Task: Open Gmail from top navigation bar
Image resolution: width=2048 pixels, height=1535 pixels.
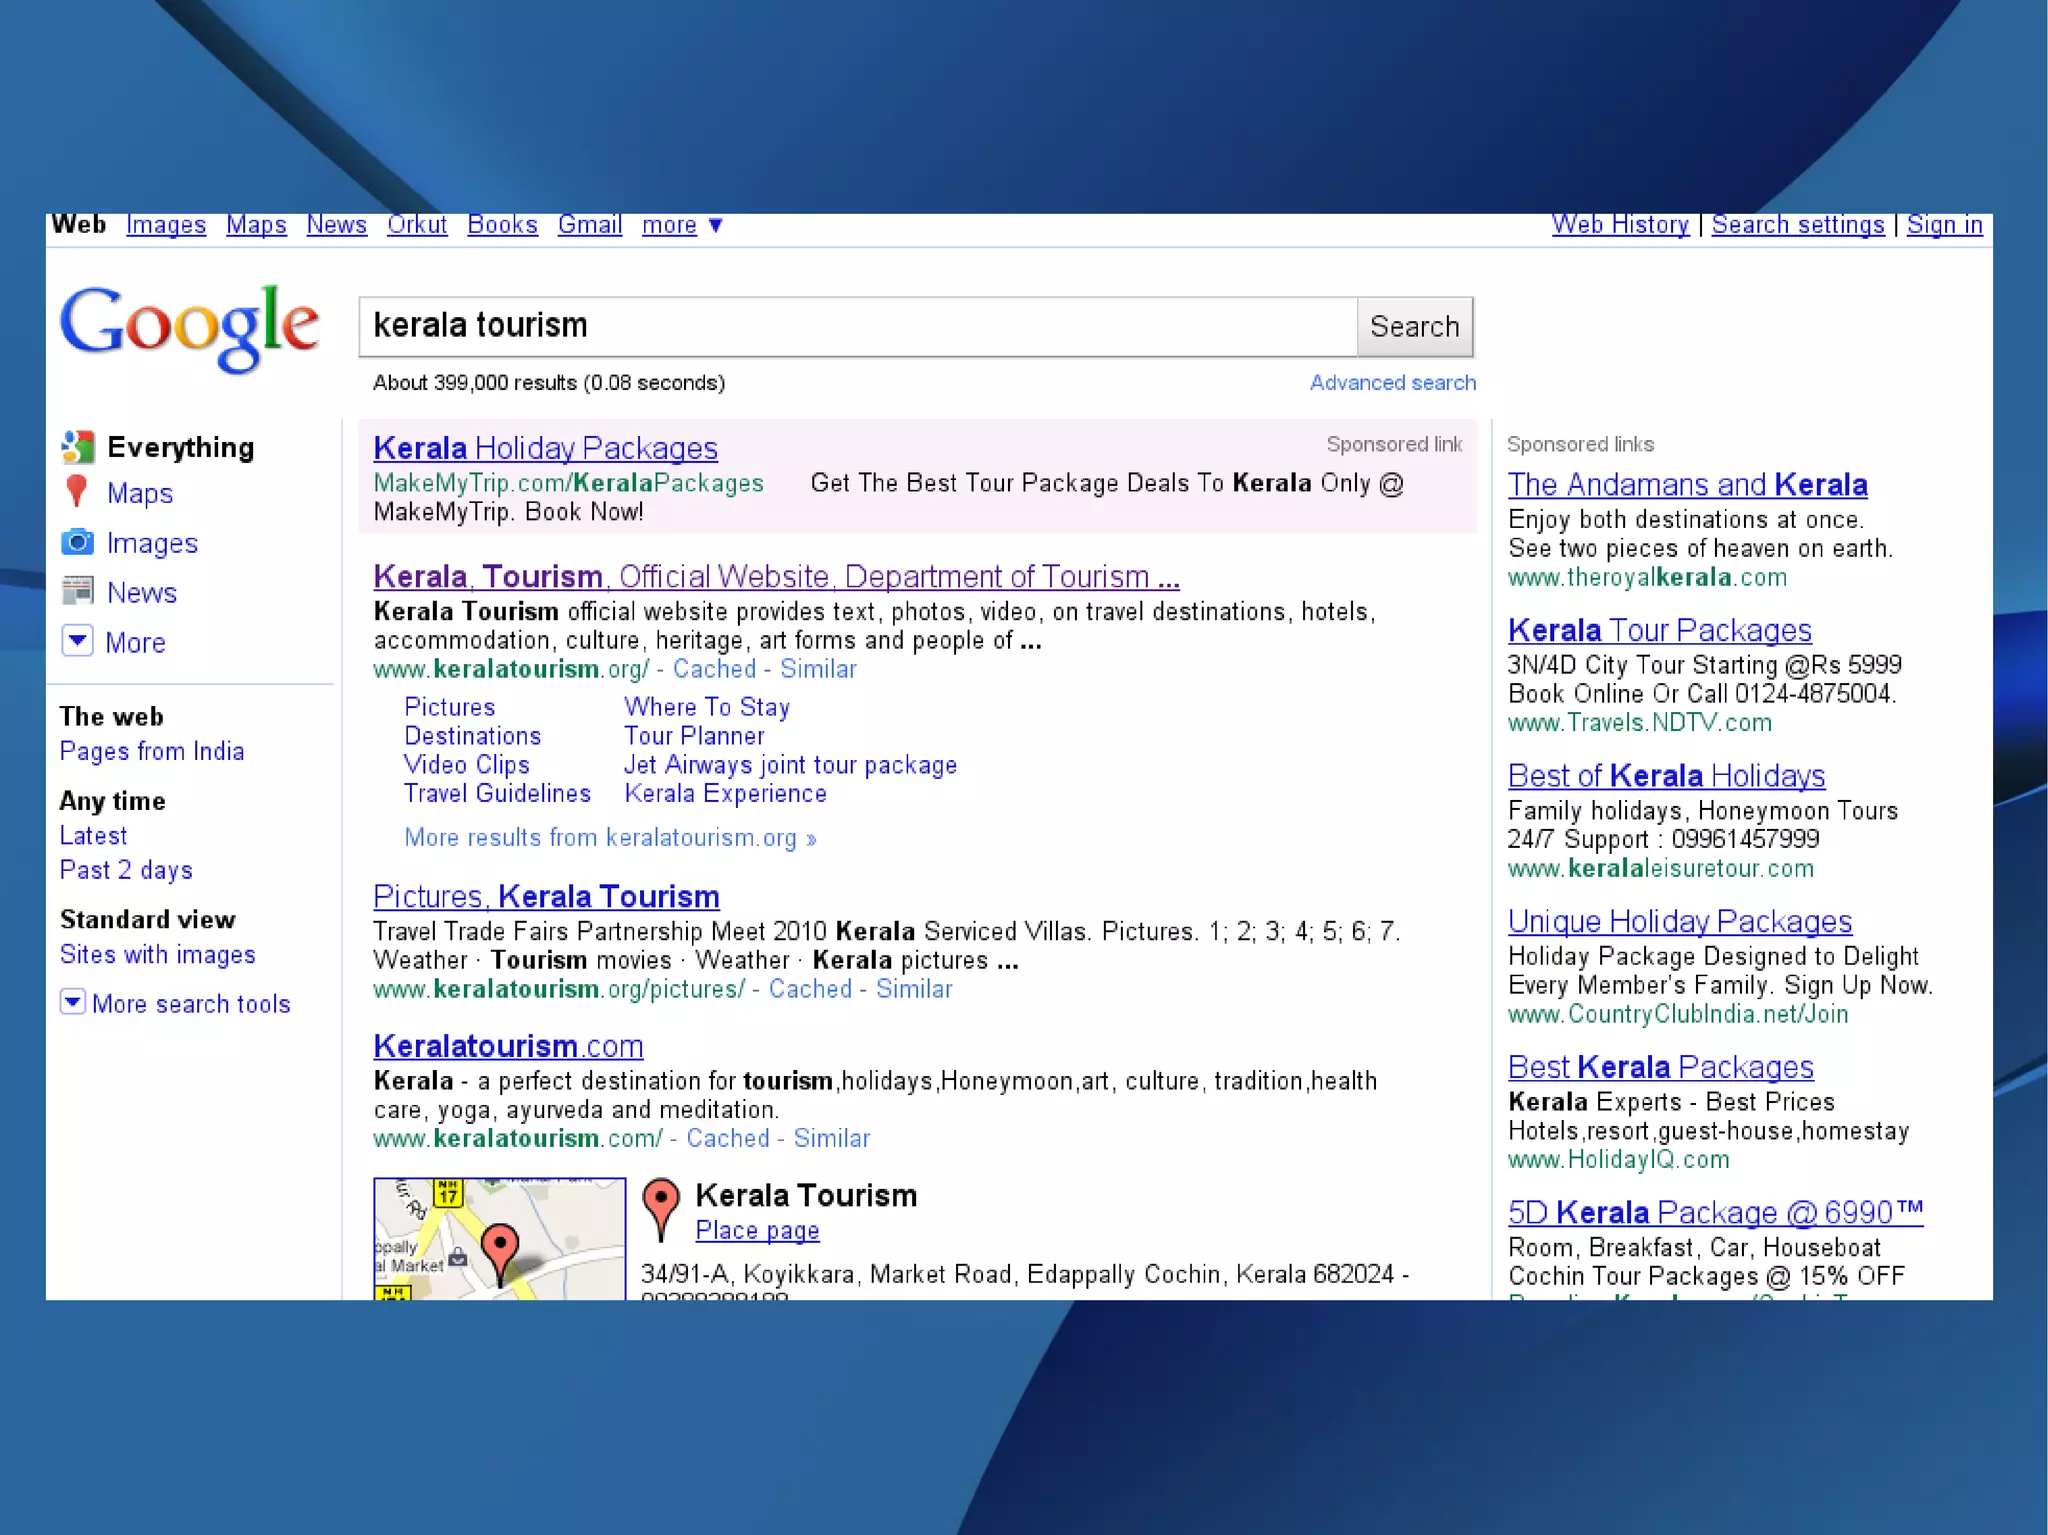Action: click(589, 225)
